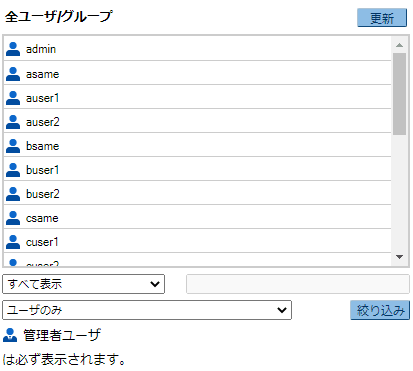This screenshot has width=413, height=371.
Task: Click the scrollbar down arrow
Action: click(399, 257)
